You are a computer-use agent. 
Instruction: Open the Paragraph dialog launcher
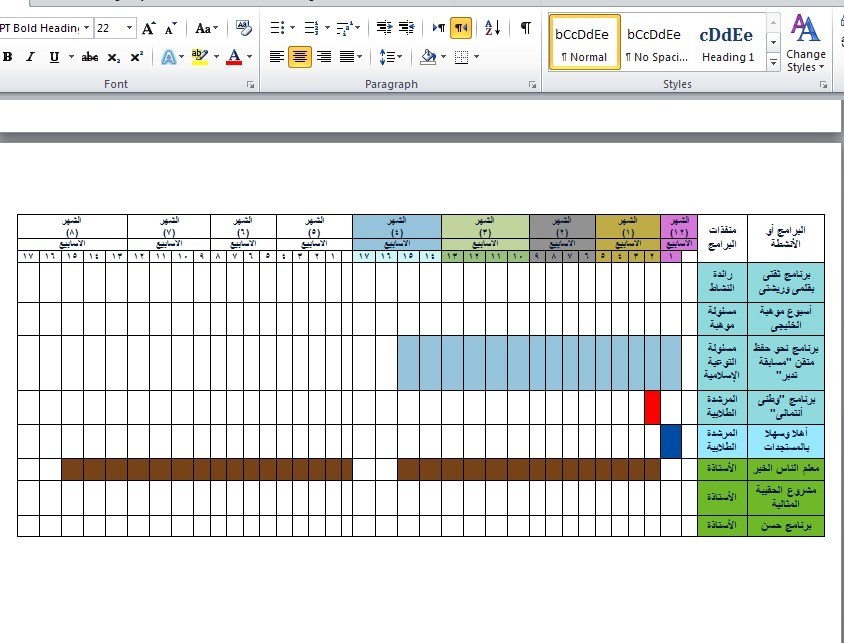[532, 84]
